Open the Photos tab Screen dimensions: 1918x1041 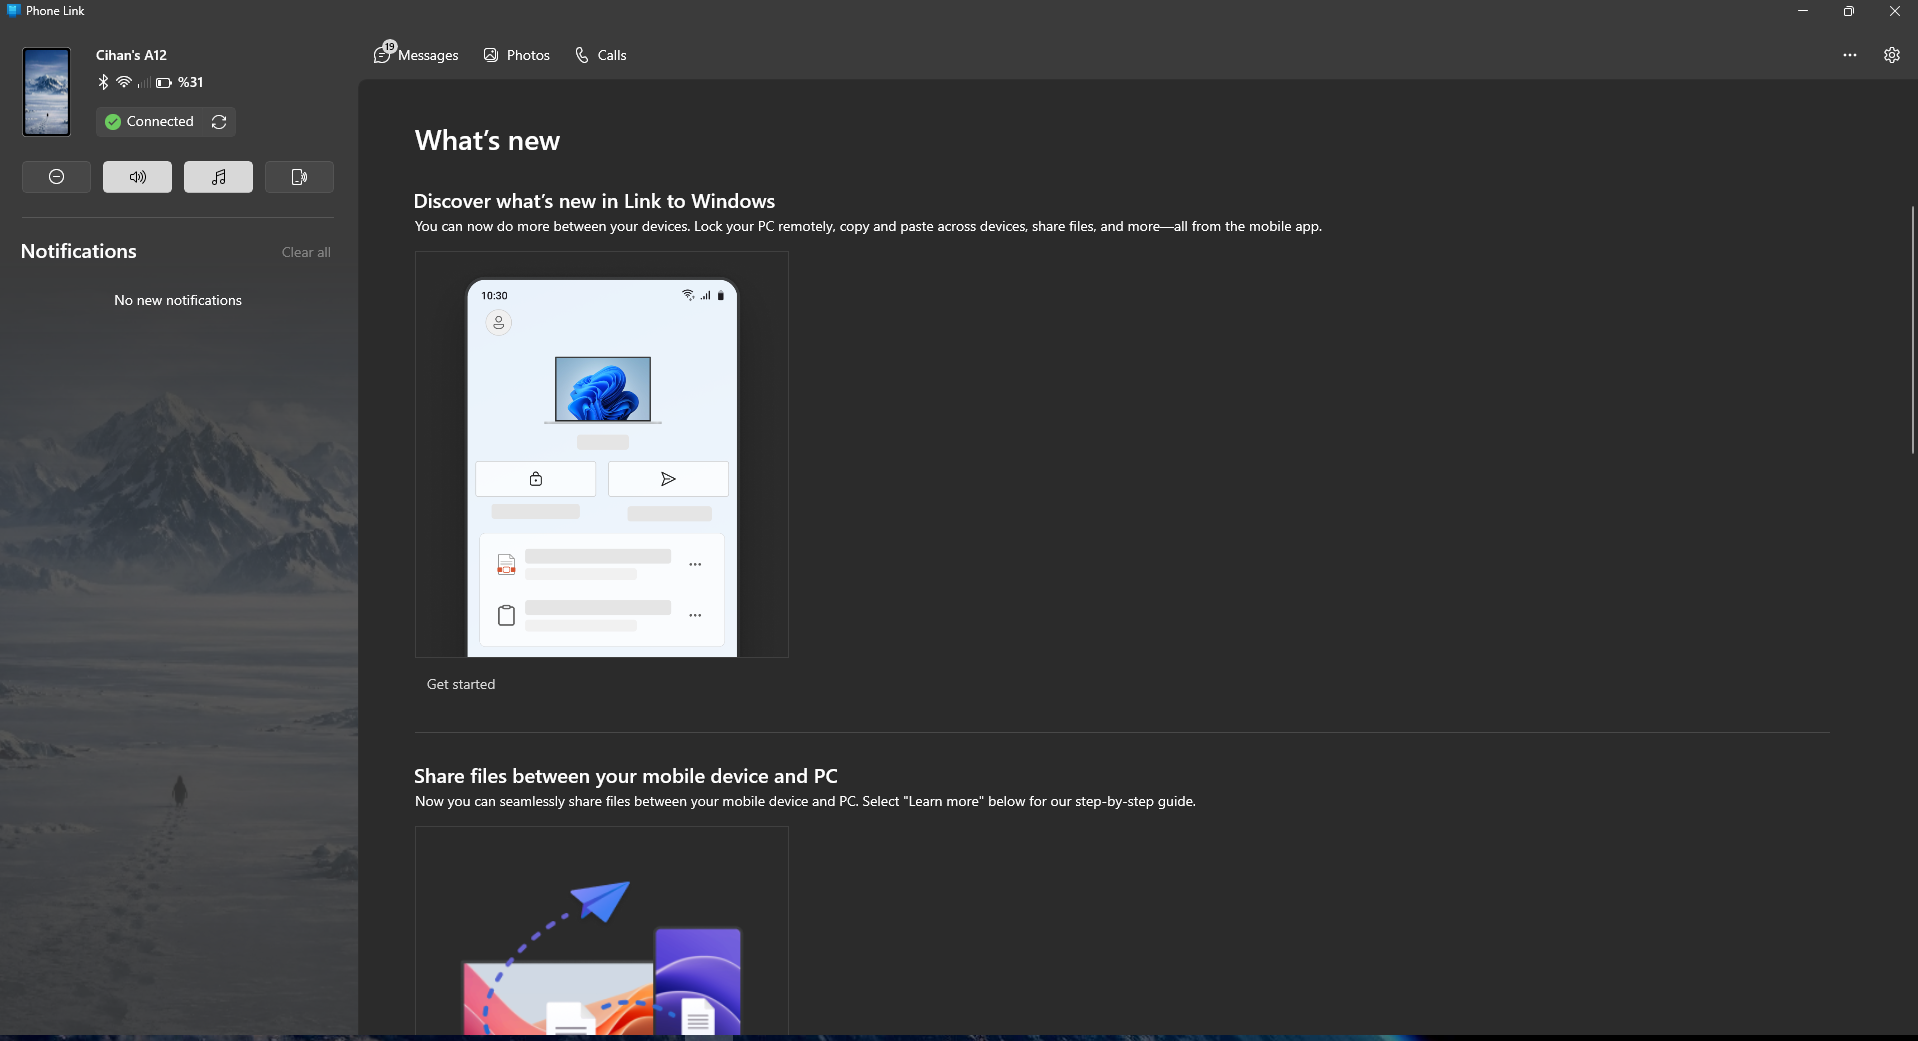pyautogui.click(x=516, y=55)
